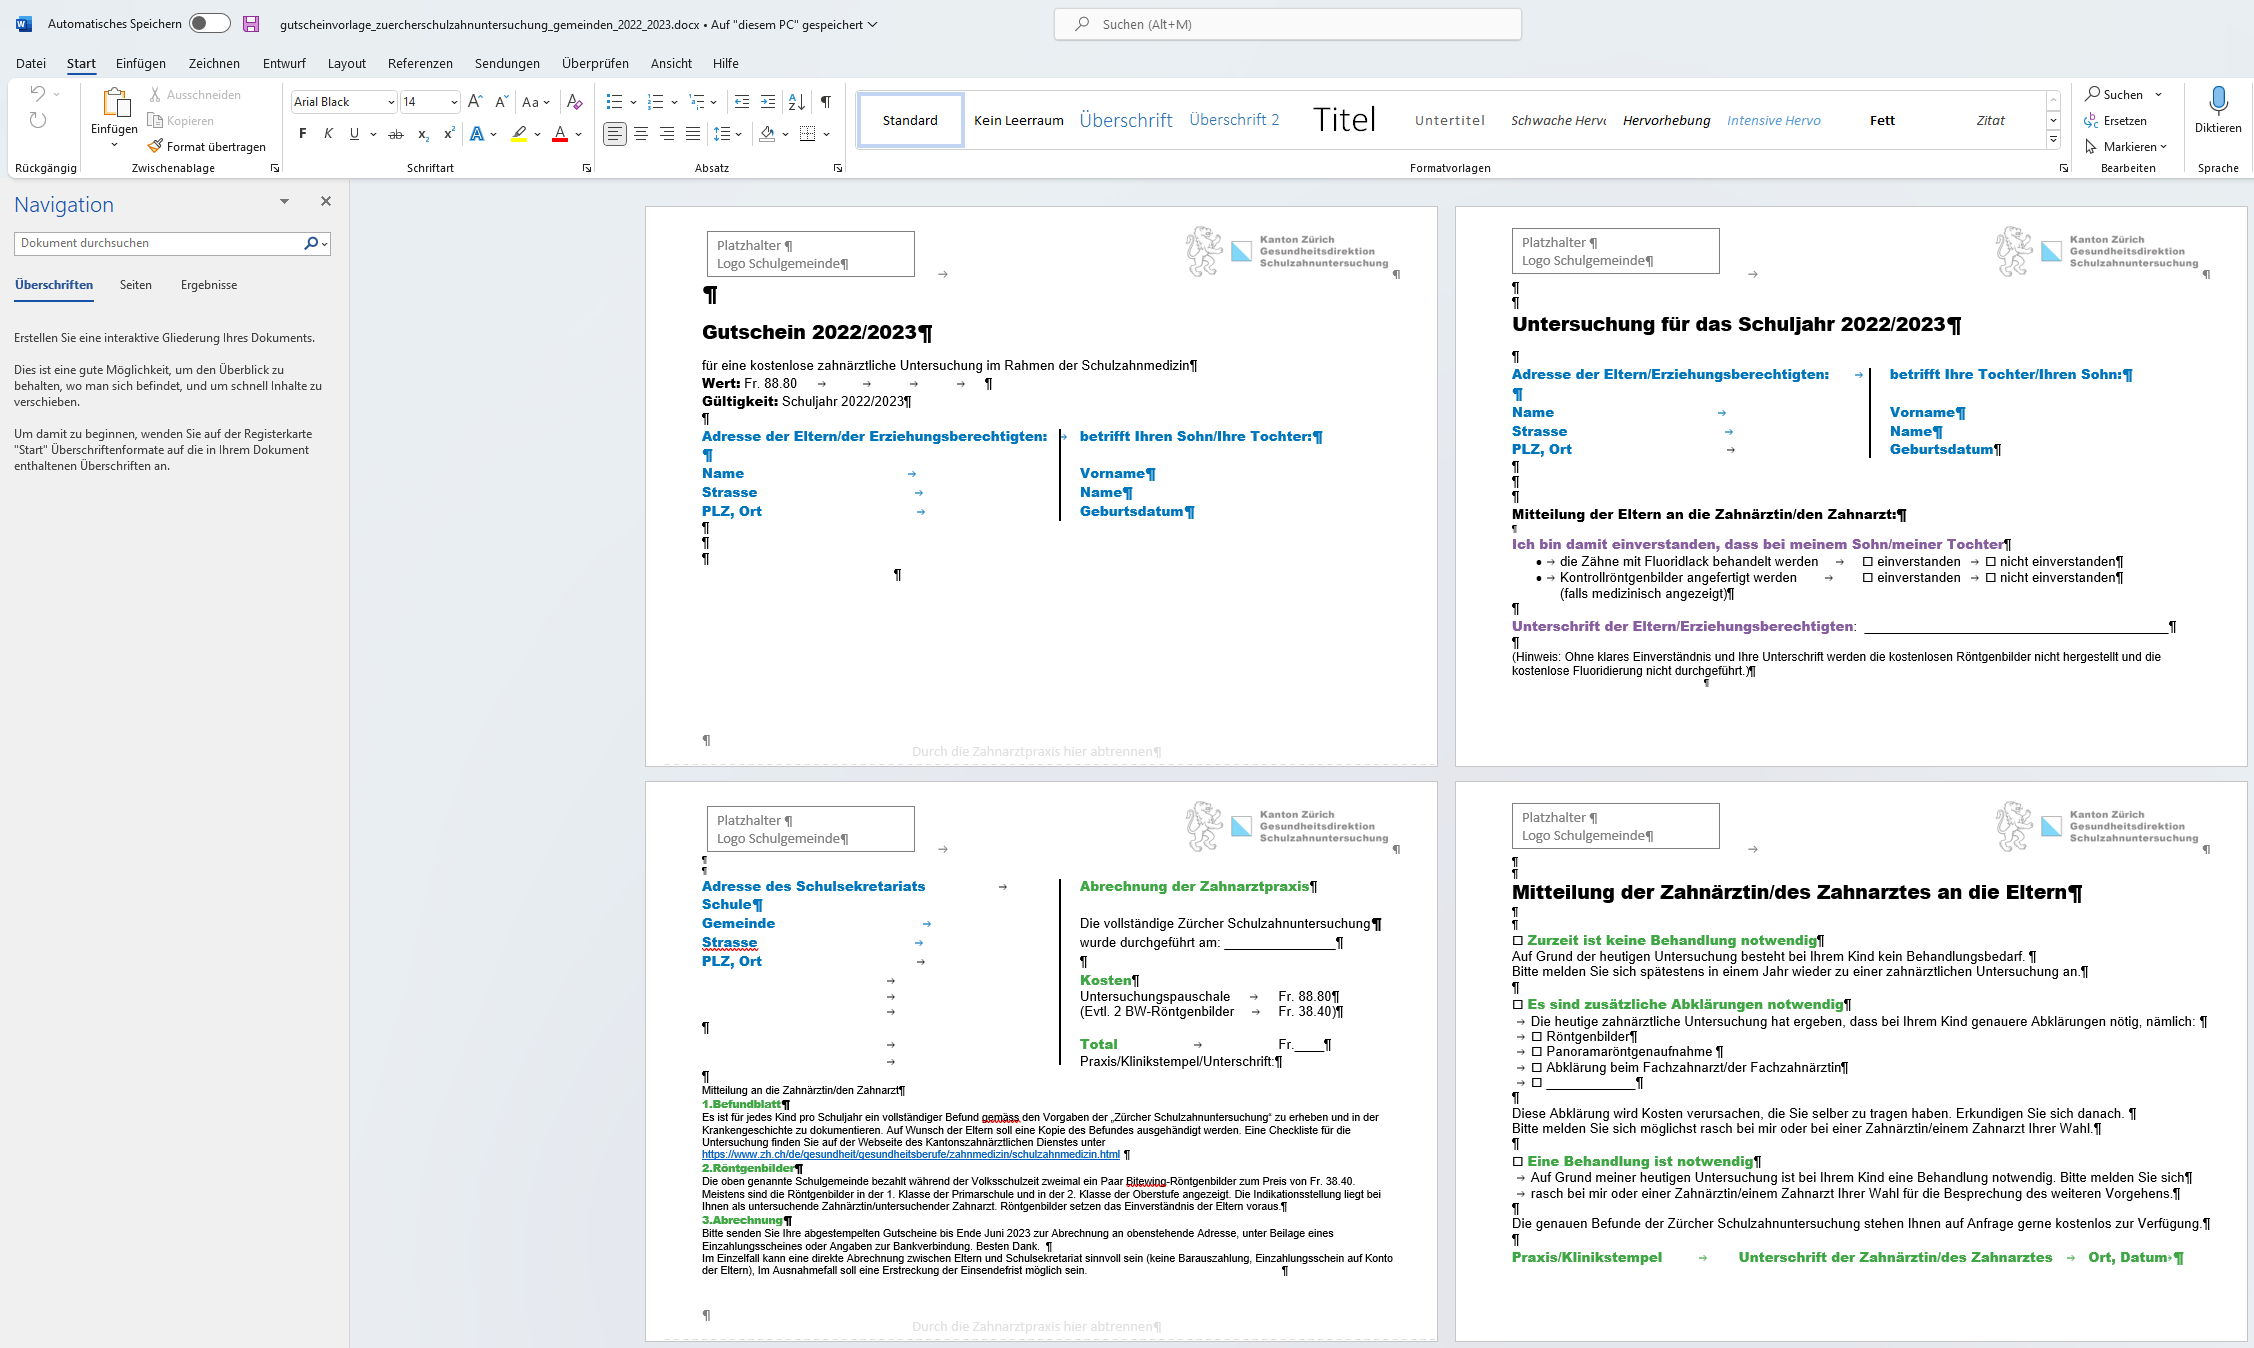Image resolution: width=2254 pixels, height=1348 pixels.
Task: Open Absatz dialog launcher
Action: (x=837, y=168)
